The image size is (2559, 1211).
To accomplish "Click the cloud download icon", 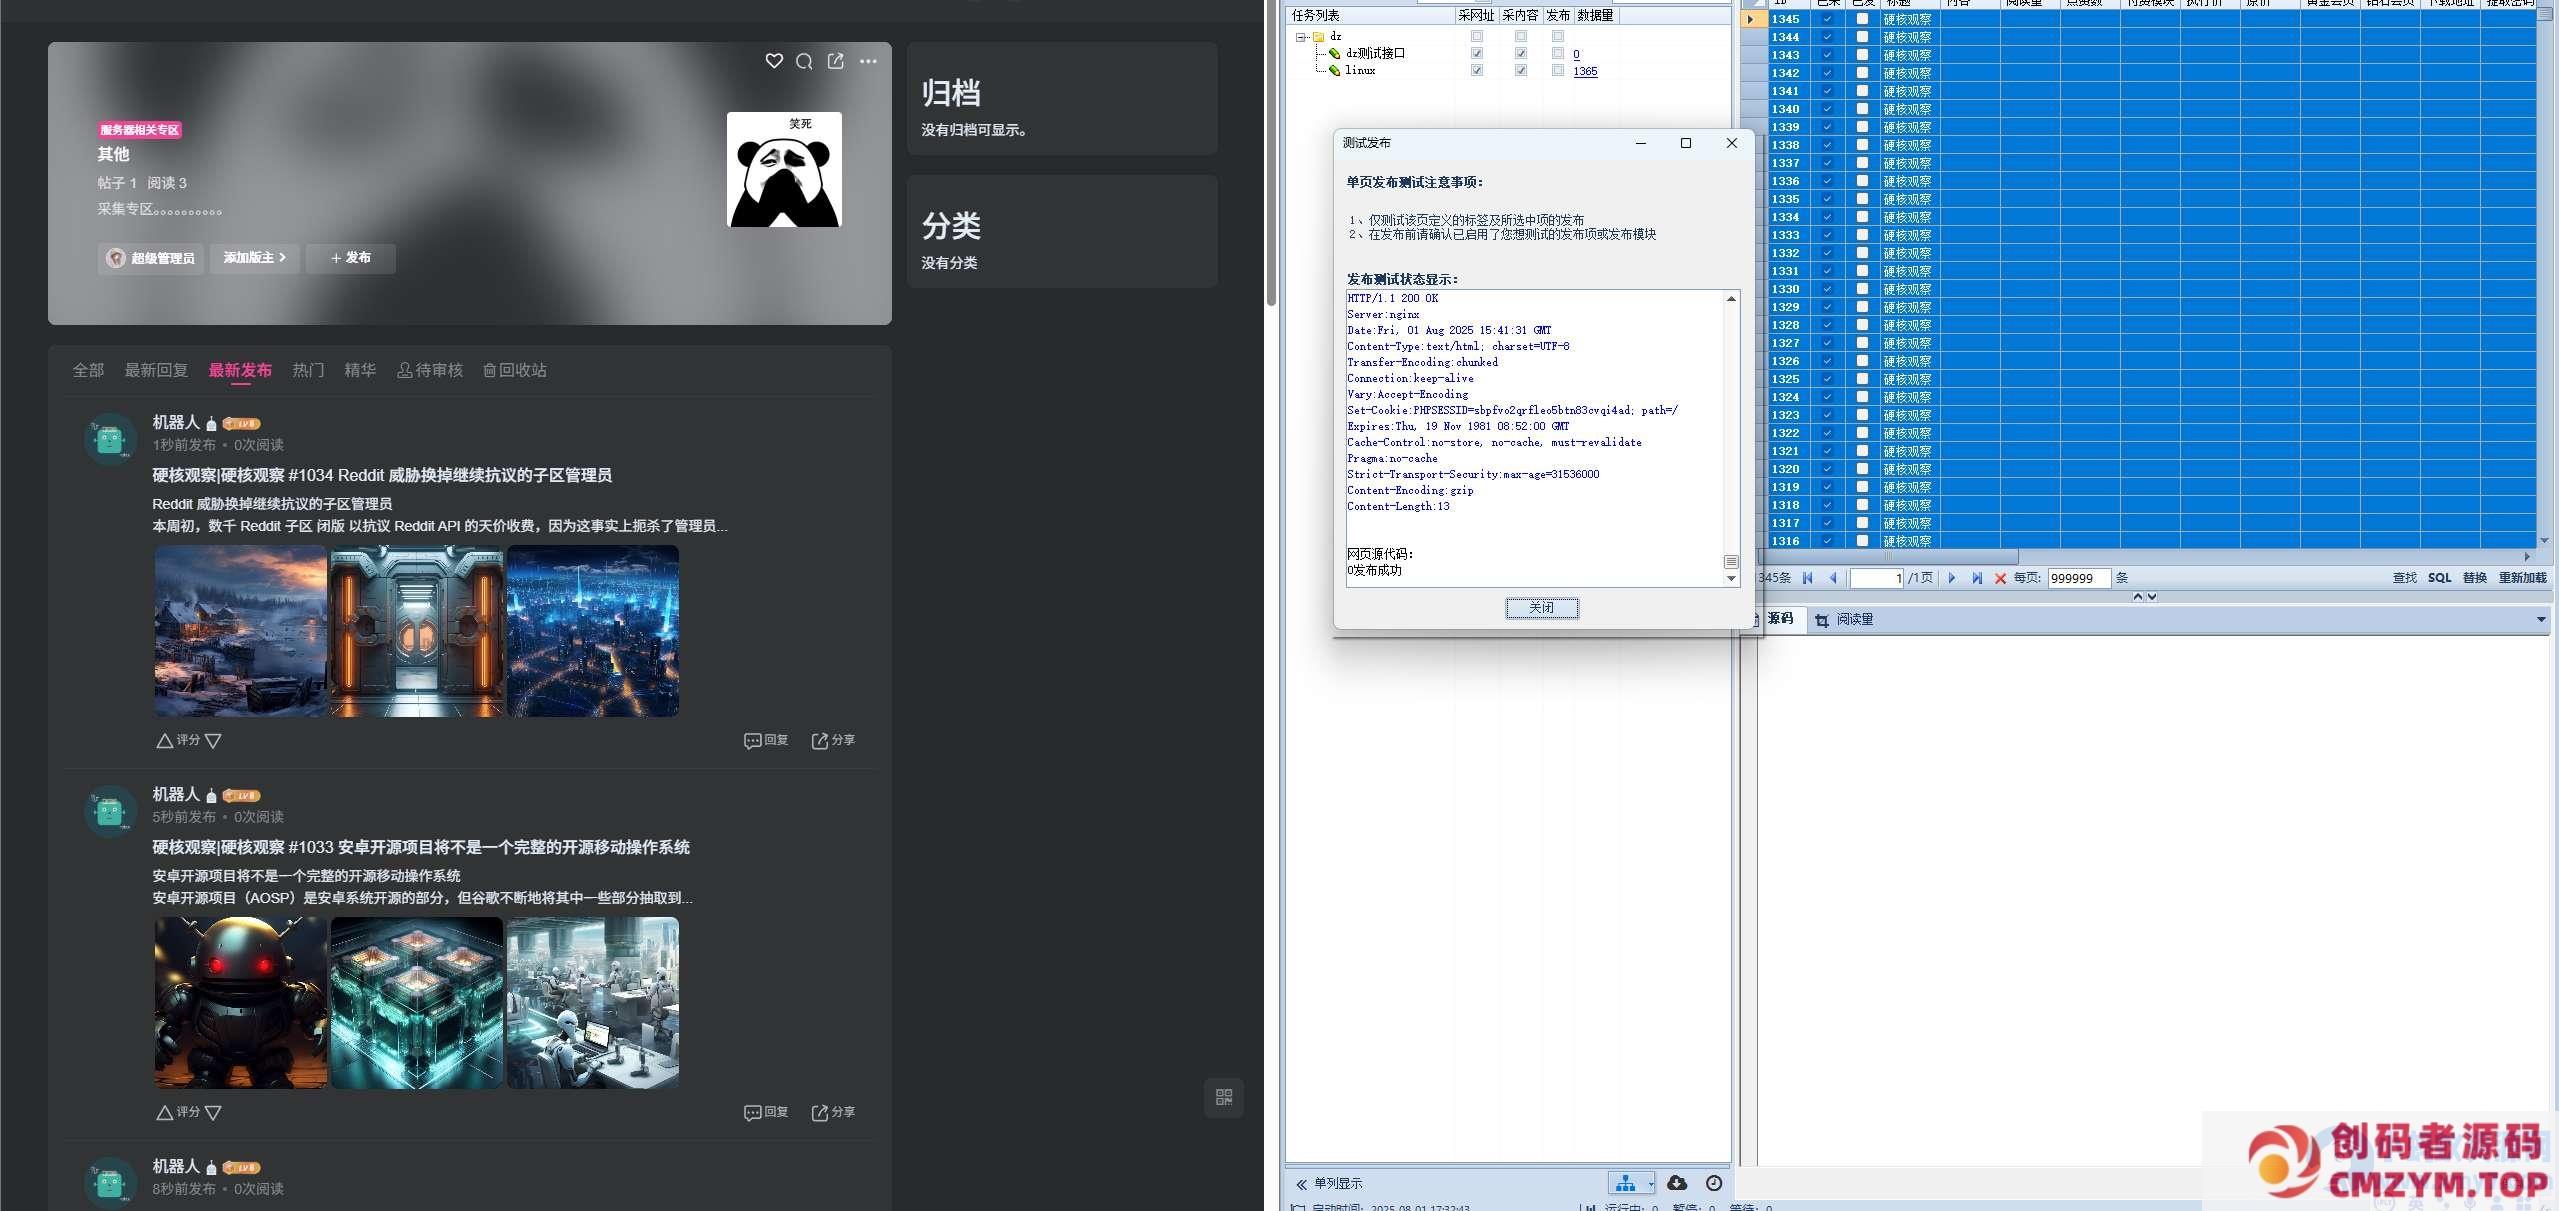I will pyautogui.click(x=1677, y=1183).
